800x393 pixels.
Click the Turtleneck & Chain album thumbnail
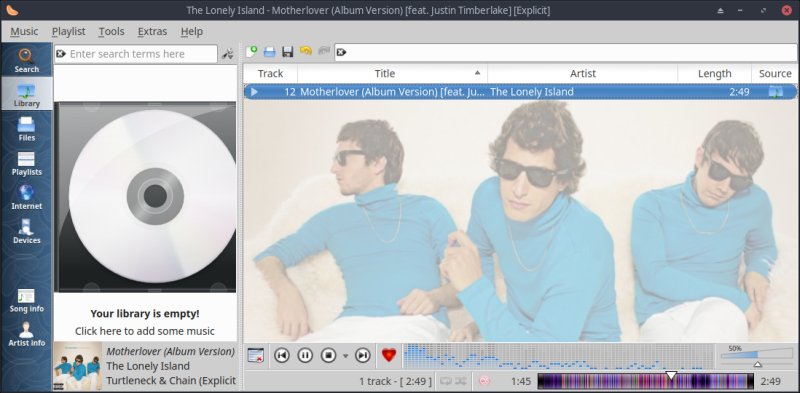click(x=78, y=366)
